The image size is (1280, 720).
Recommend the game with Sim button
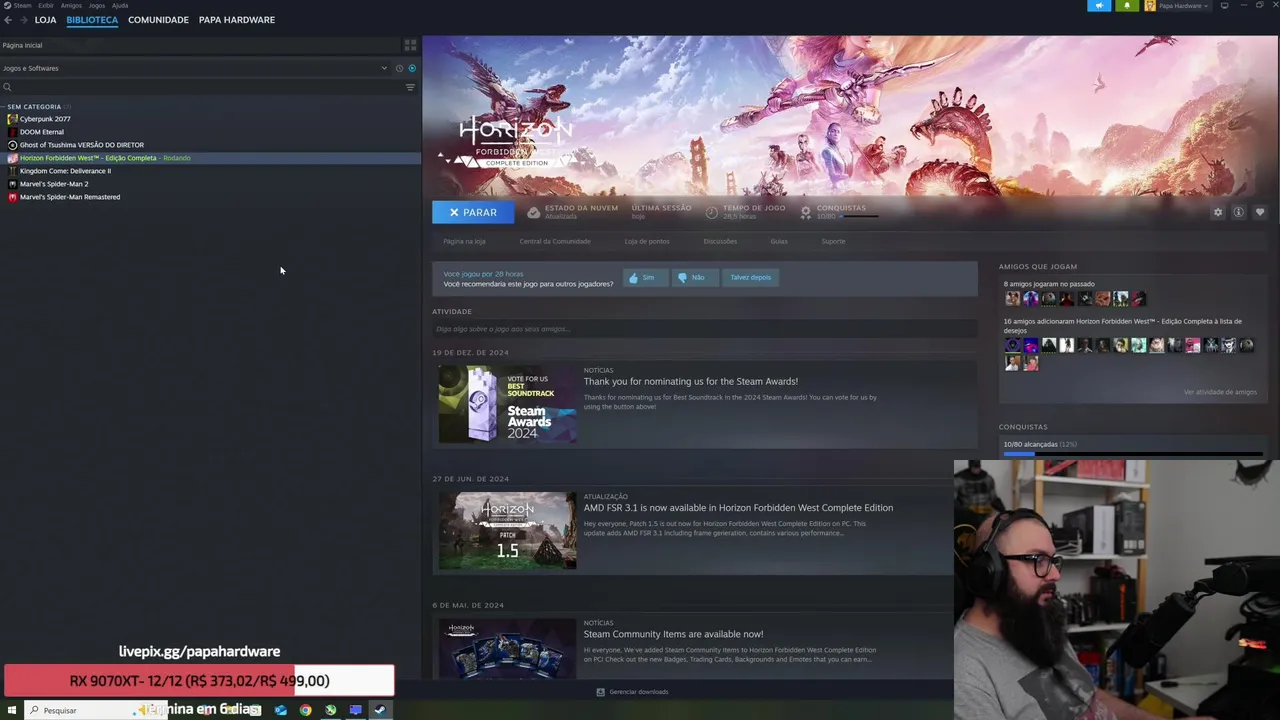coord(645,277)
